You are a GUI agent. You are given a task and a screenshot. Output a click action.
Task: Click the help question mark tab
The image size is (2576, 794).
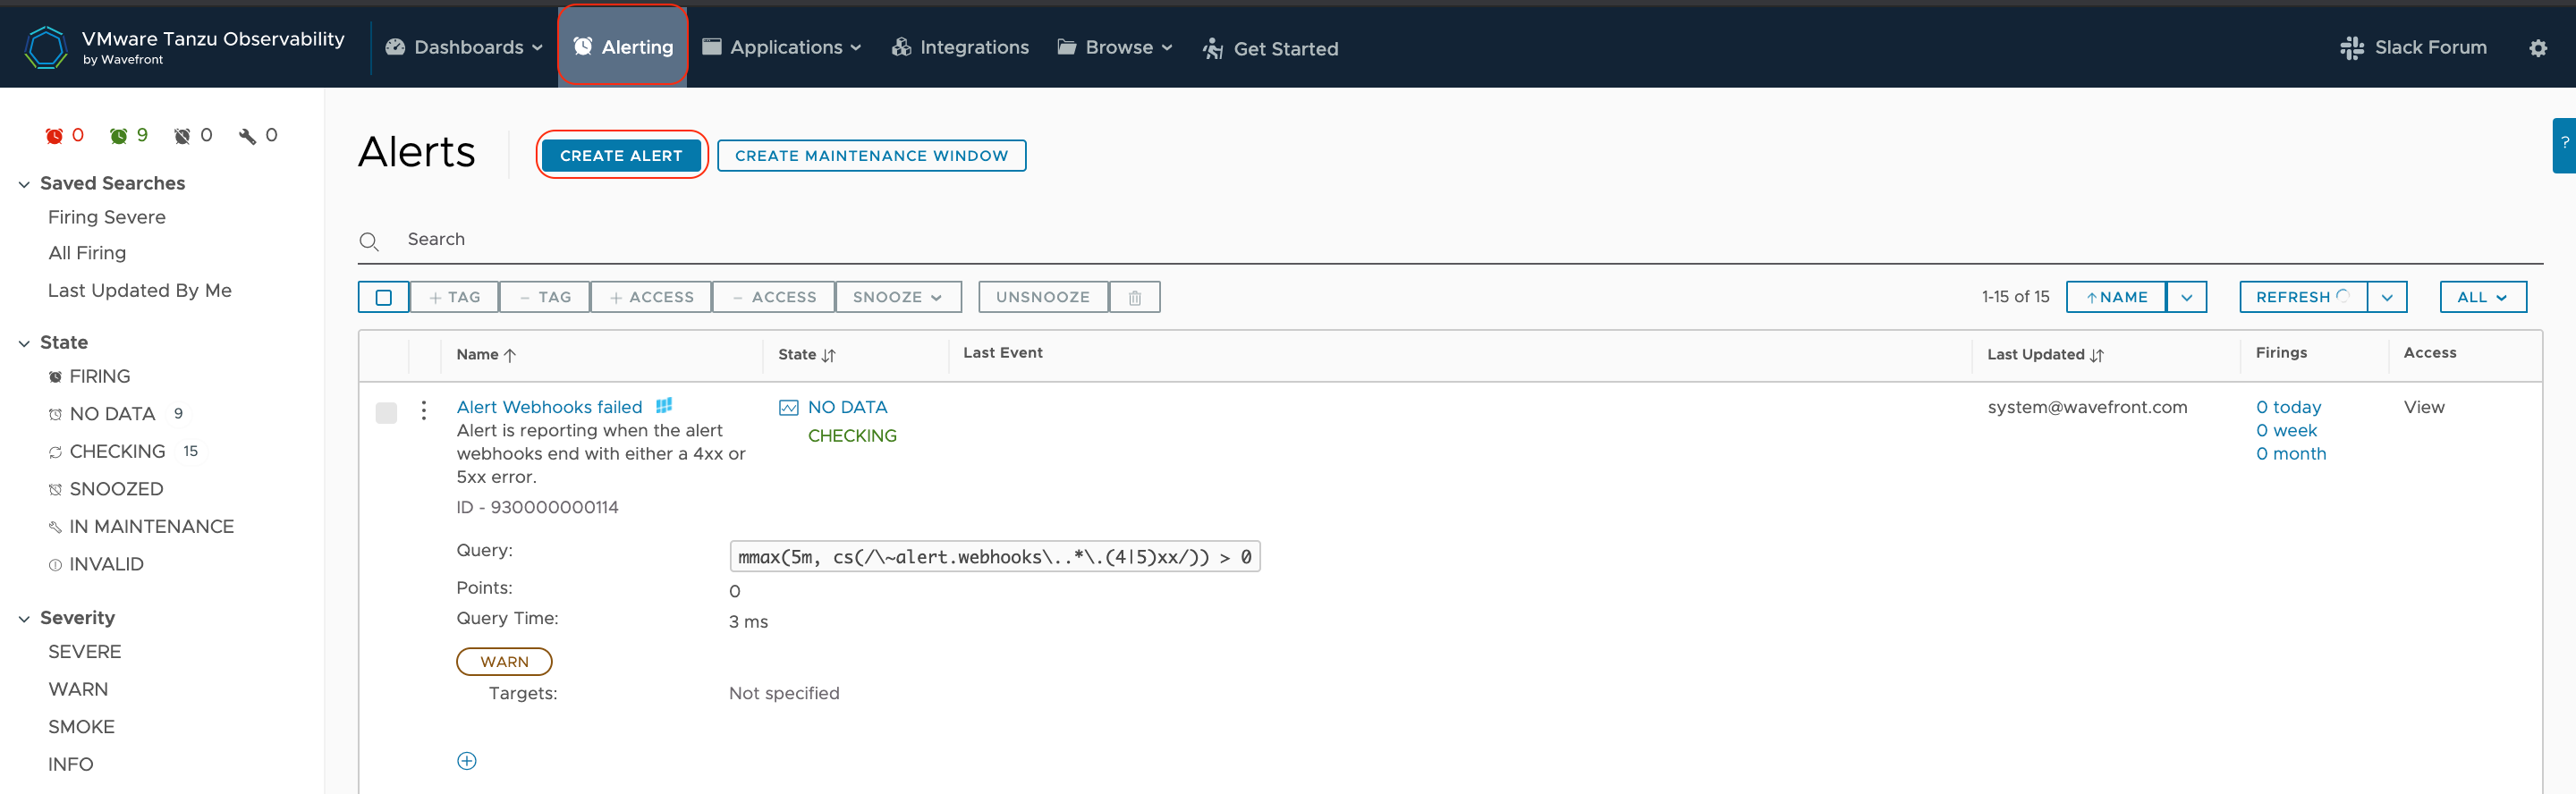pos(2564,145)
